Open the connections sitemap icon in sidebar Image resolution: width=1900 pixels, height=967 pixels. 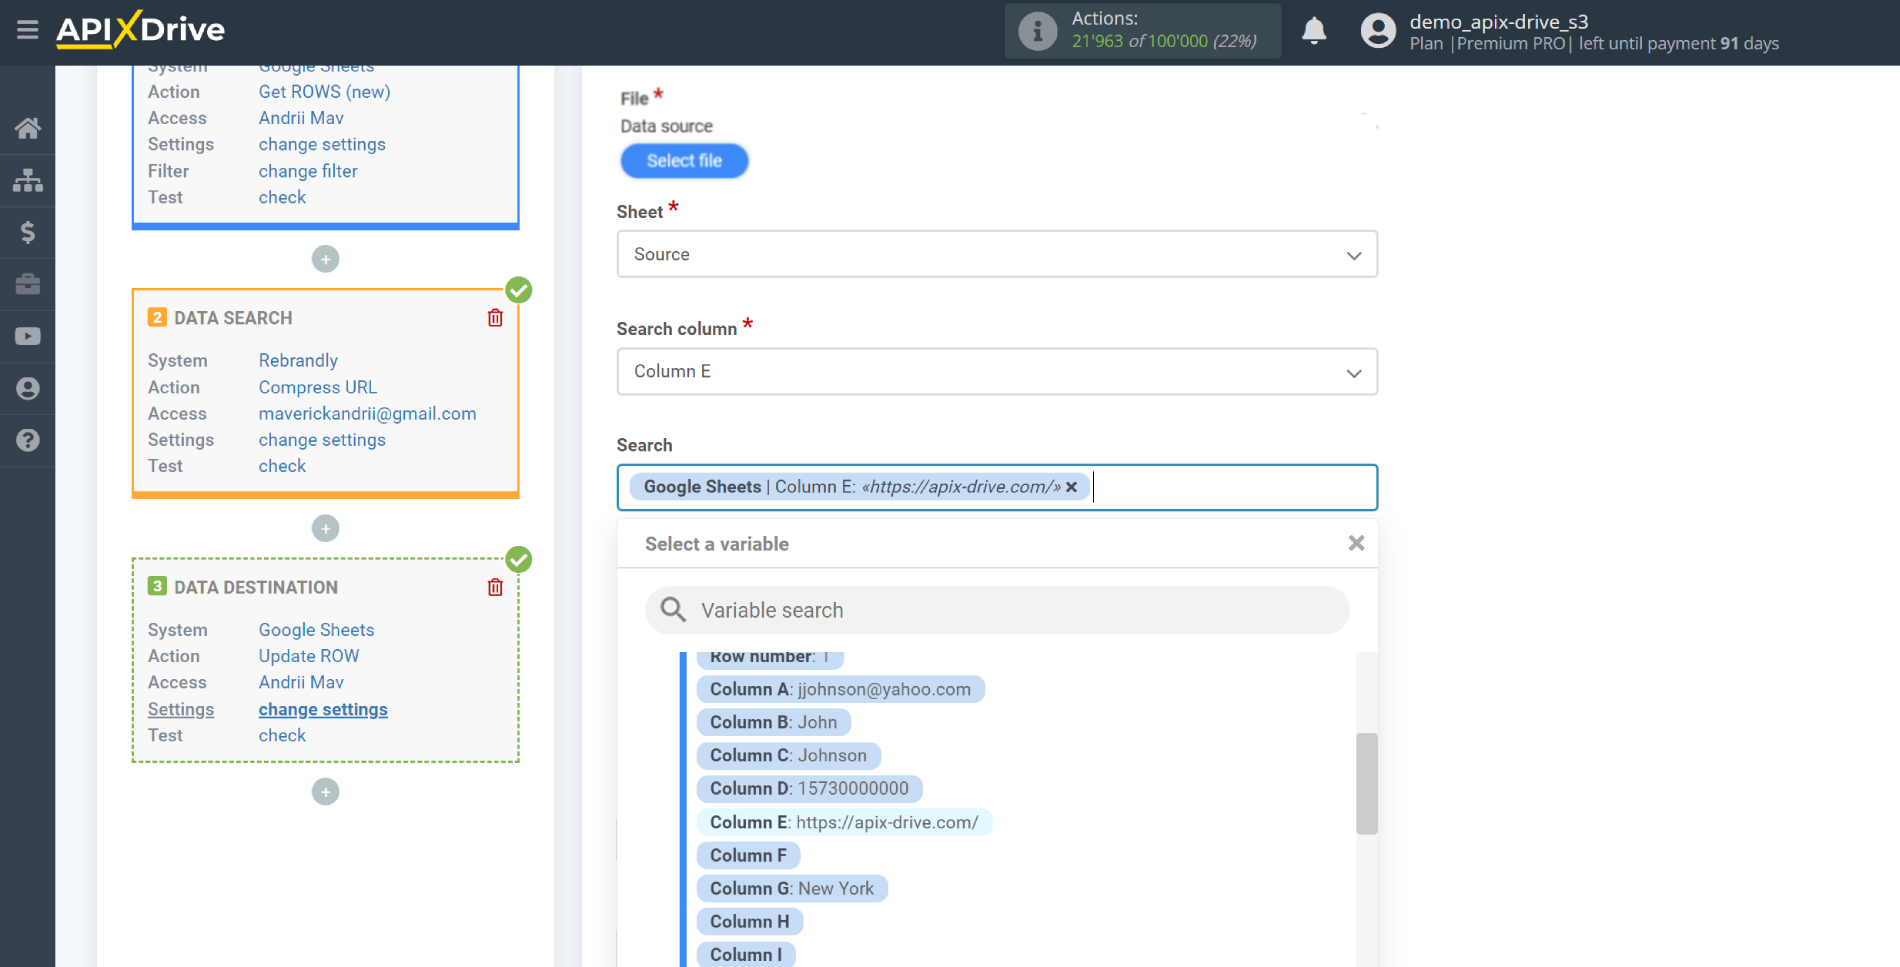[28, 180]
